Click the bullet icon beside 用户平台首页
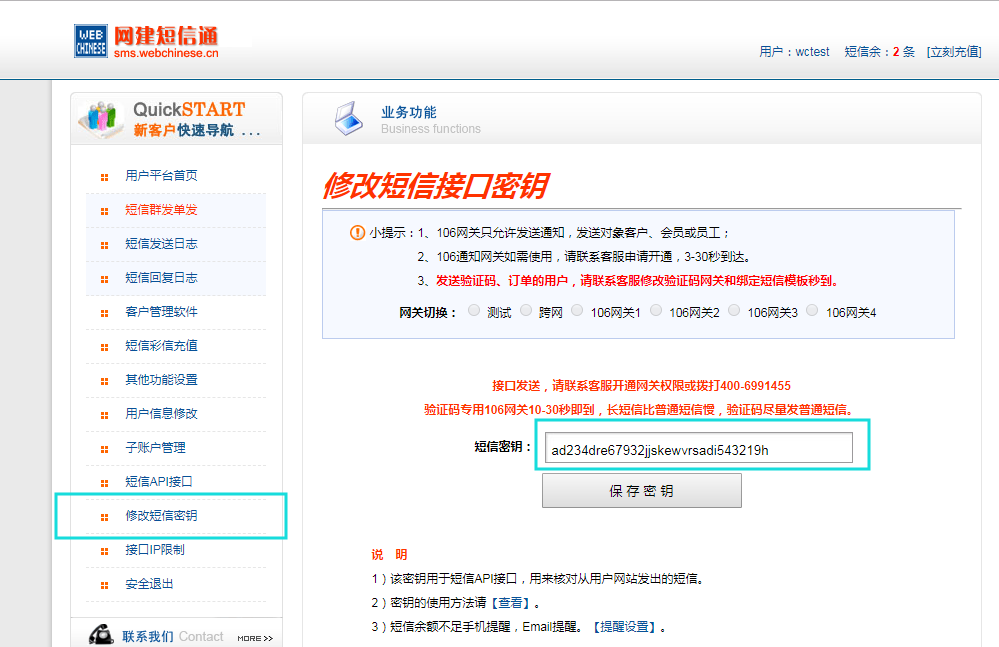 (104, 177)
